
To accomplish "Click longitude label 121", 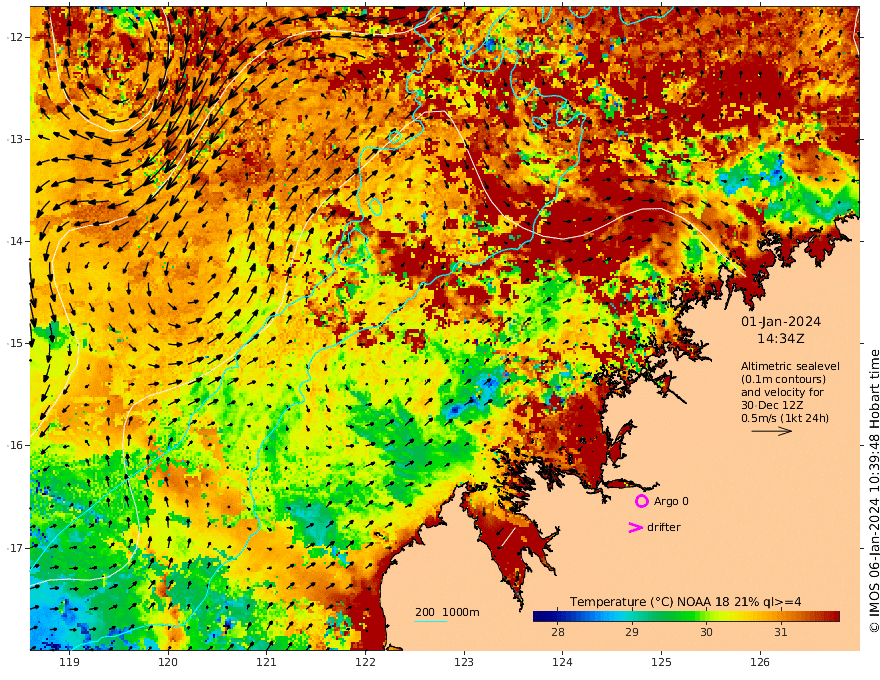I will (x=267, y=663).
